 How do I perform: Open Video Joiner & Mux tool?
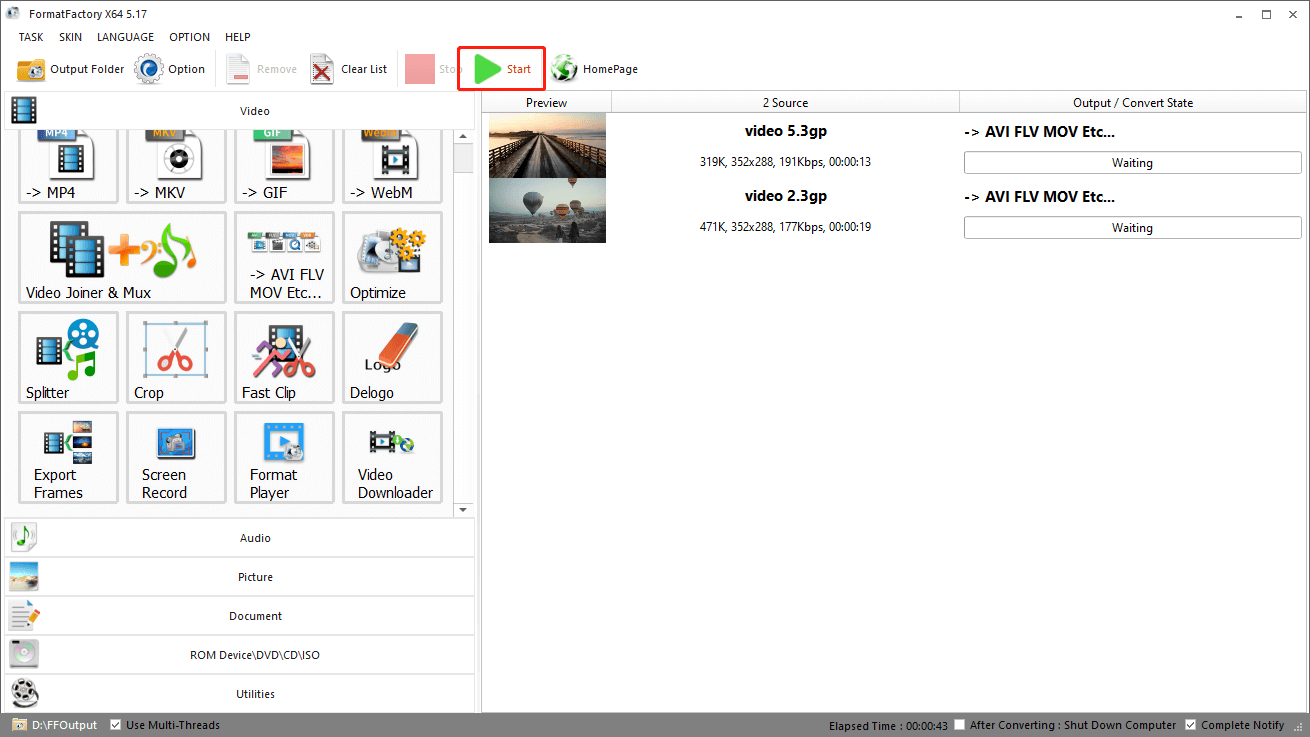pos(122,258)
